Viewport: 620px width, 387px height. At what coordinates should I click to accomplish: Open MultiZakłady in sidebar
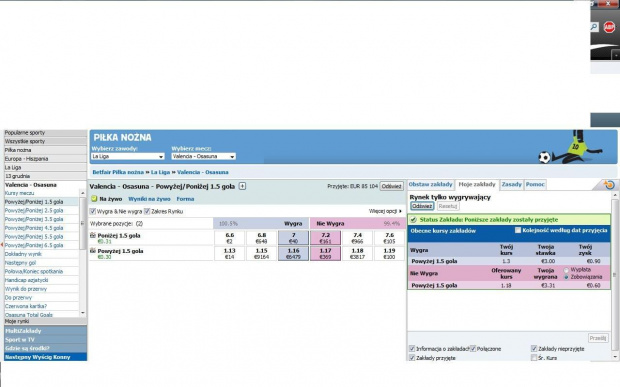[45, 331]
